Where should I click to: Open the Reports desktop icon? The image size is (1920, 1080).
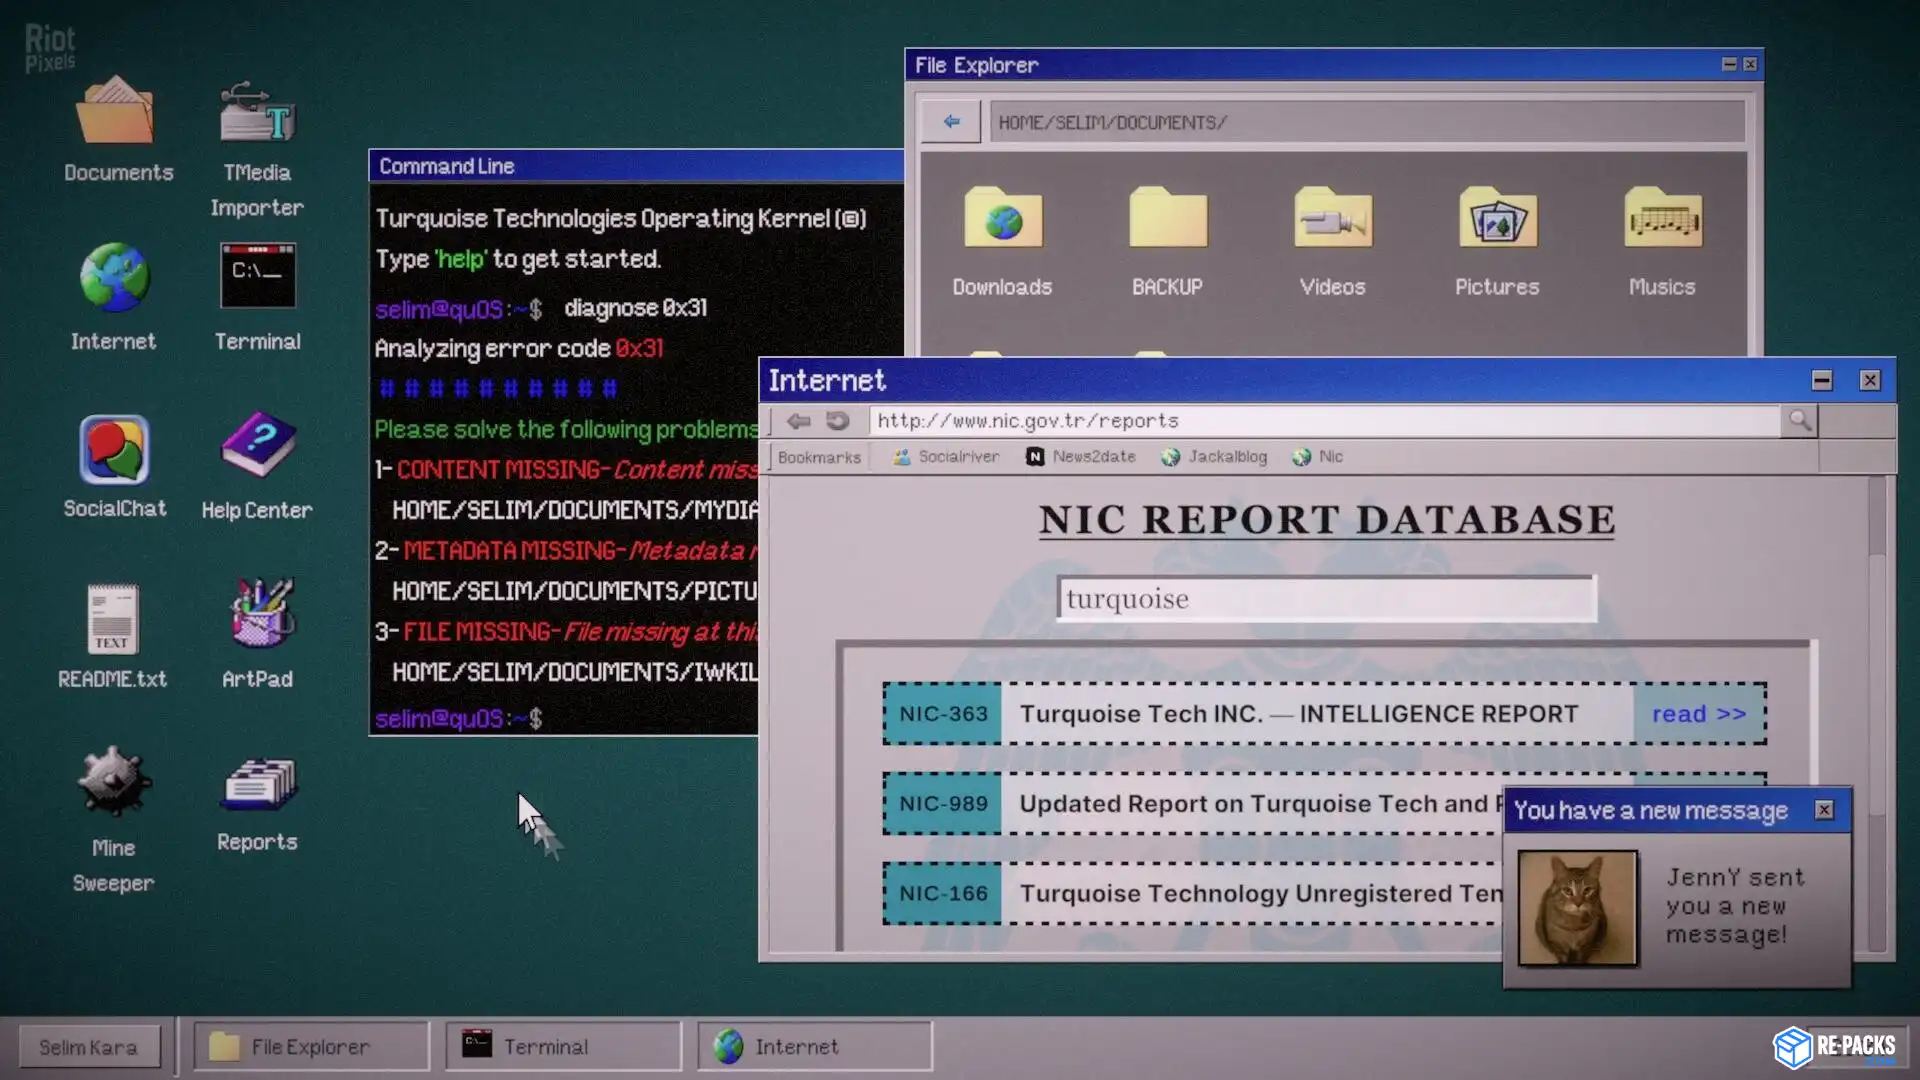pyautogui.click(x=257, y=785)
